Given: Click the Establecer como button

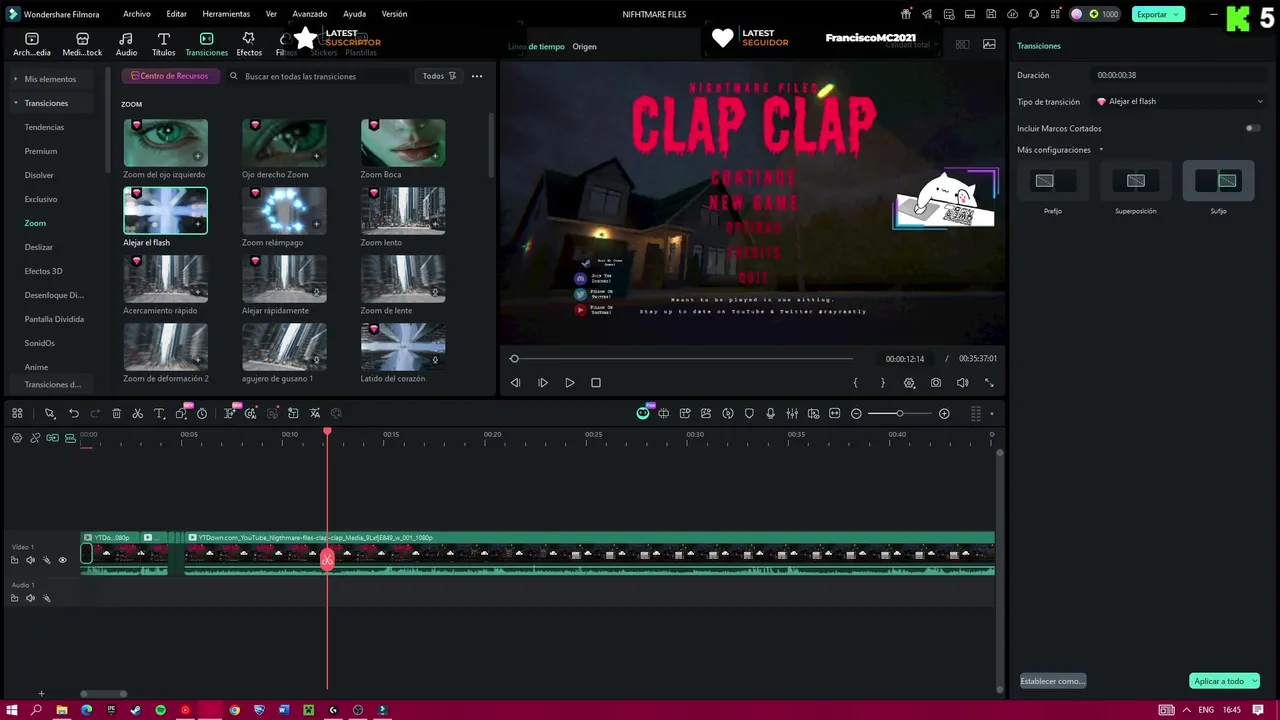Looking at the screenshot, I should tap(1052, 681).
